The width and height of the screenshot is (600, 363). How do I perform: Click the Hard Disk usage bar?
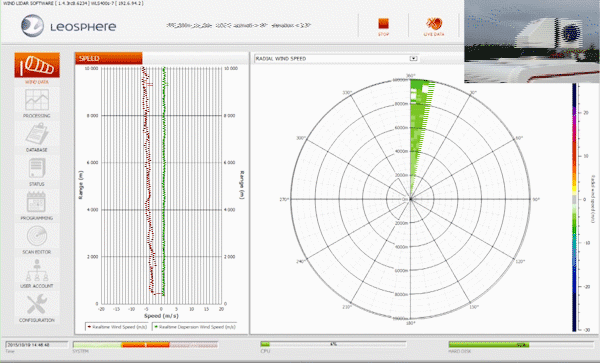click(521, 345)
